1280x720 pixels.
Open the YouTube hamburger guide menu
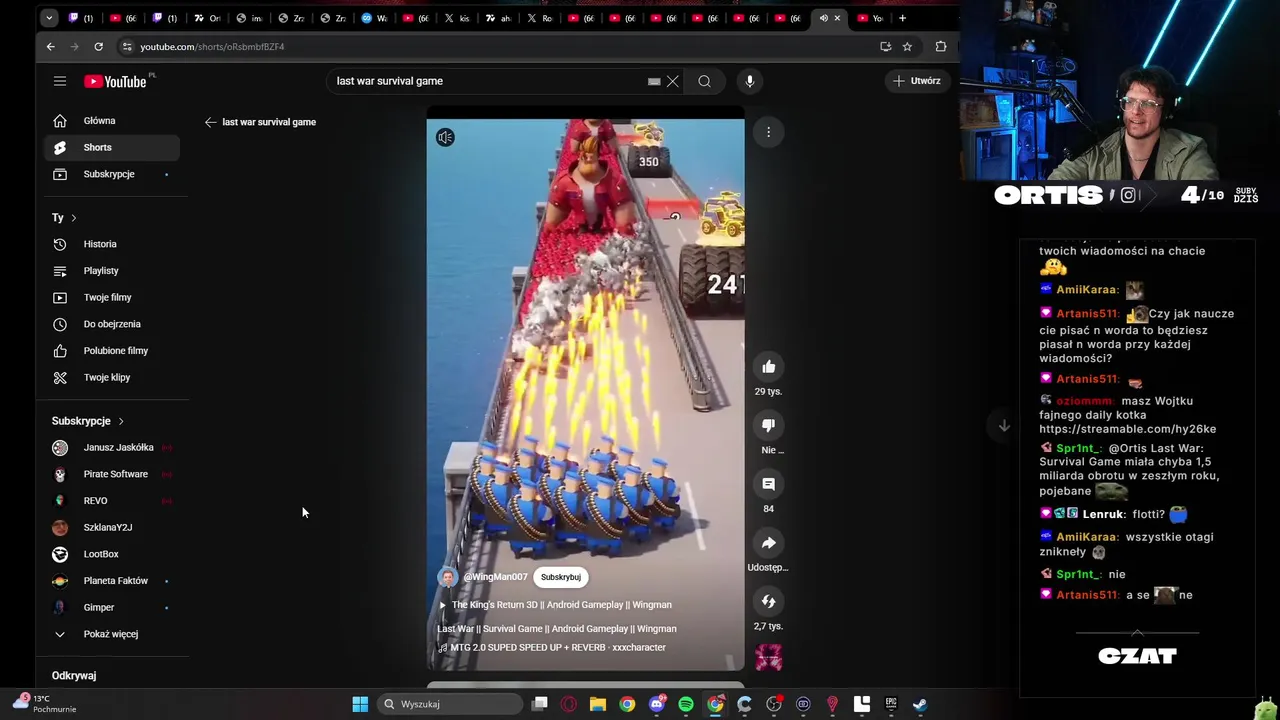click(x=60, y=81)
